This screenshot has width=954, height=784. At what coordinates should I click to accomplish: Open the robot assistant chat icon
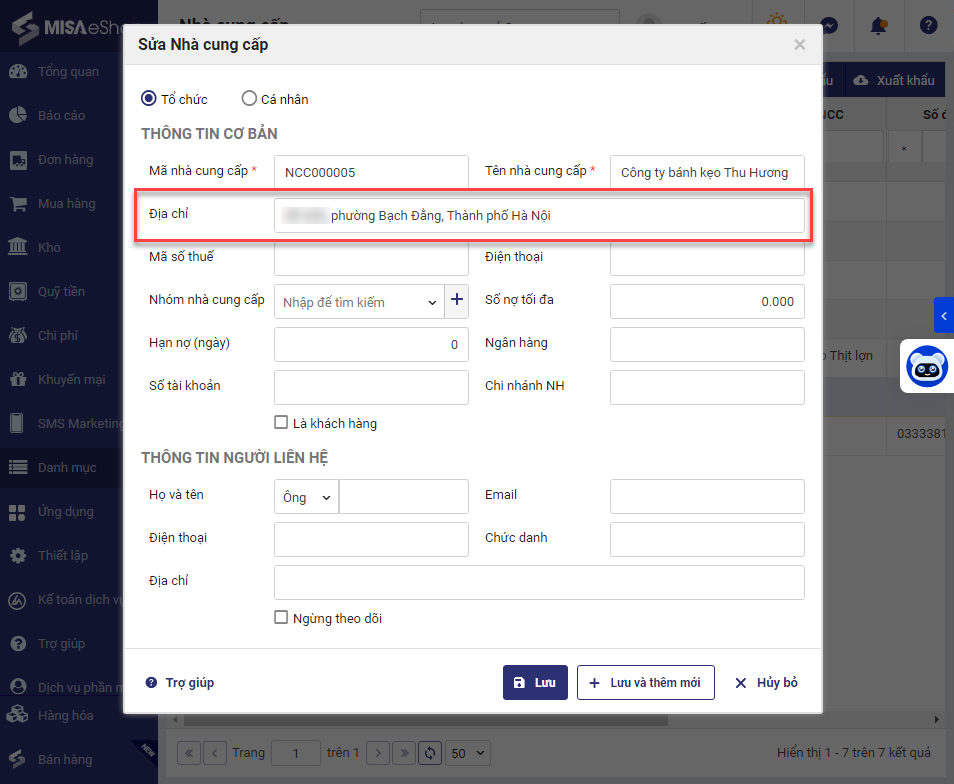[x=926, y=367]
